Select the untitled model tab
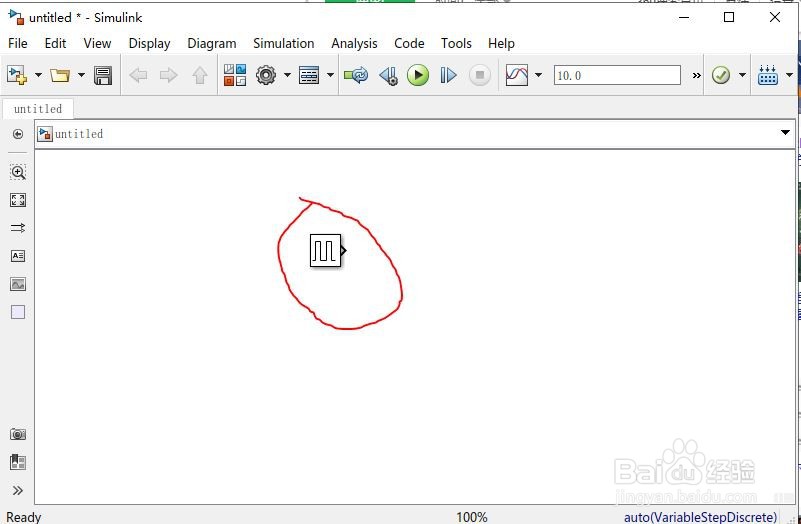This screenshot has height=524, width=801. 38,109
